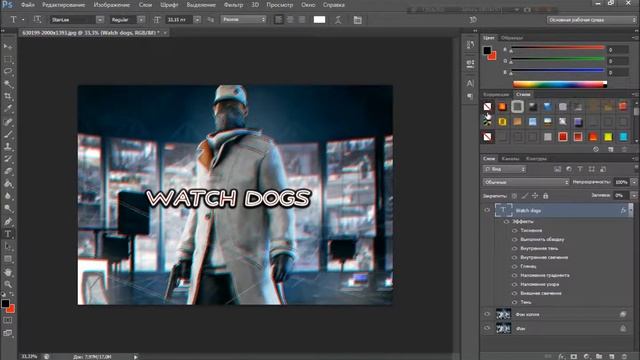Align text left in options bar

point(278,20)
